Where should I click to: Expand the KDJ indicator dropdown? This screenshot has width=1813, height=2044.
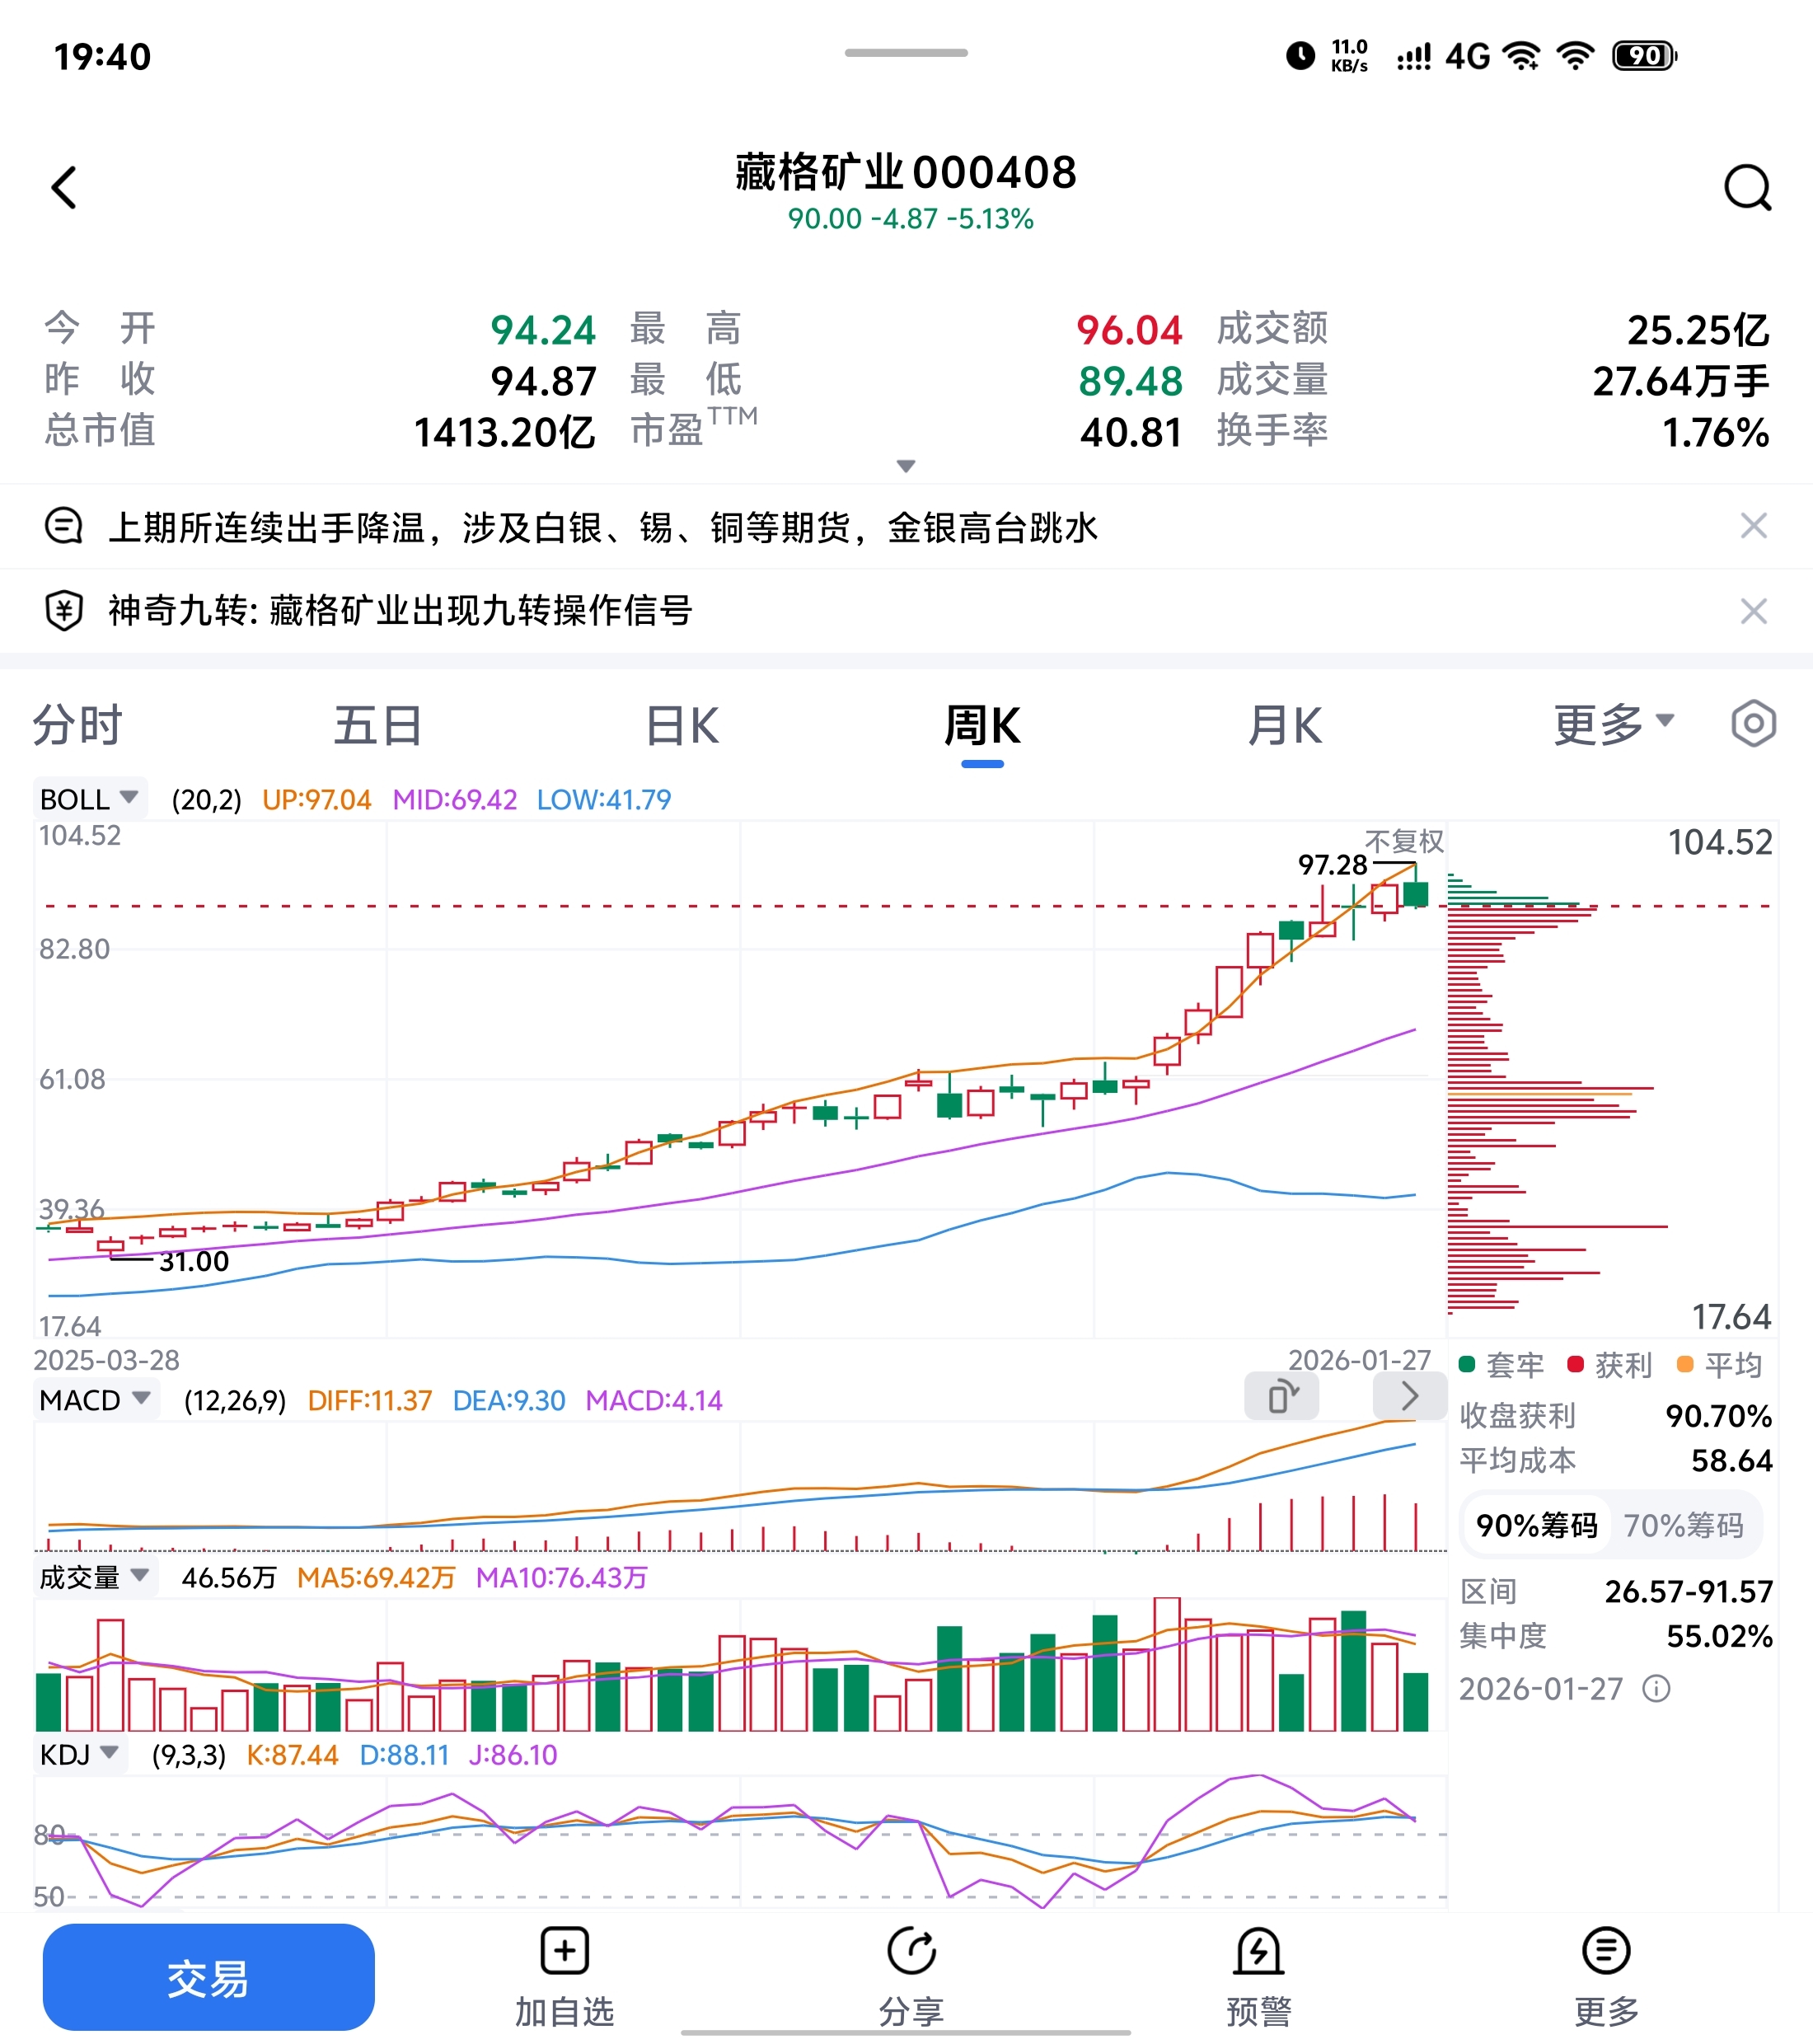pos(80,1754)
